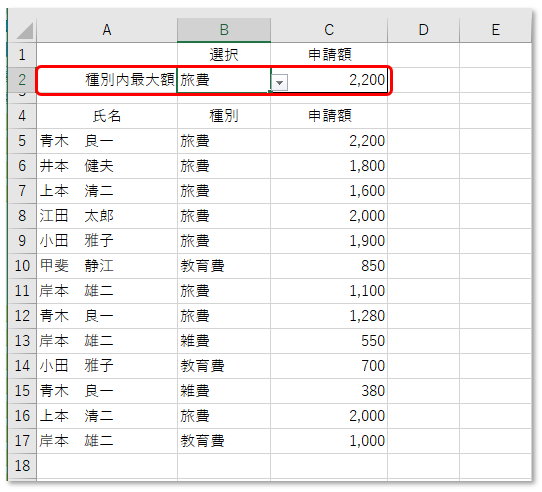Select the 選択 header cell in B1
Screen dimensions: 542x492
224,55
